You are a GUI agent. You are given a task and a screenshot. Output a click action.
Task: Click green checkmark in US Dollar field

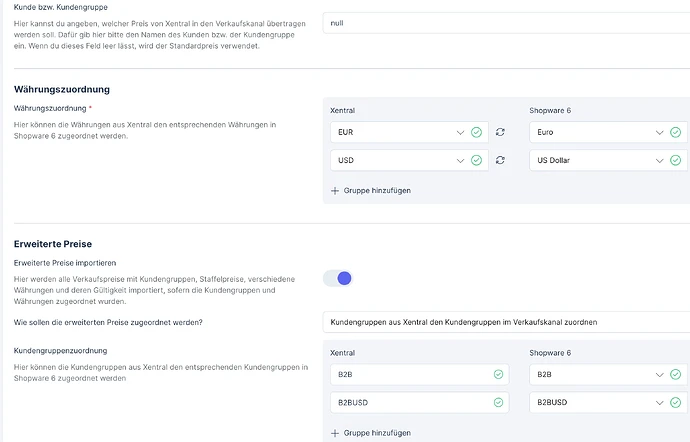675,160
